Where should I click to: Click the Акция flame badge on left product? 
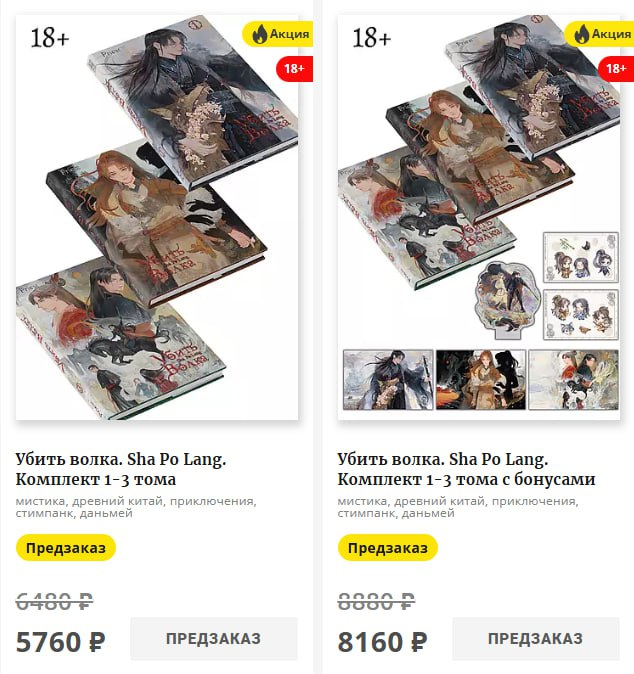click(x=278, y=34)
